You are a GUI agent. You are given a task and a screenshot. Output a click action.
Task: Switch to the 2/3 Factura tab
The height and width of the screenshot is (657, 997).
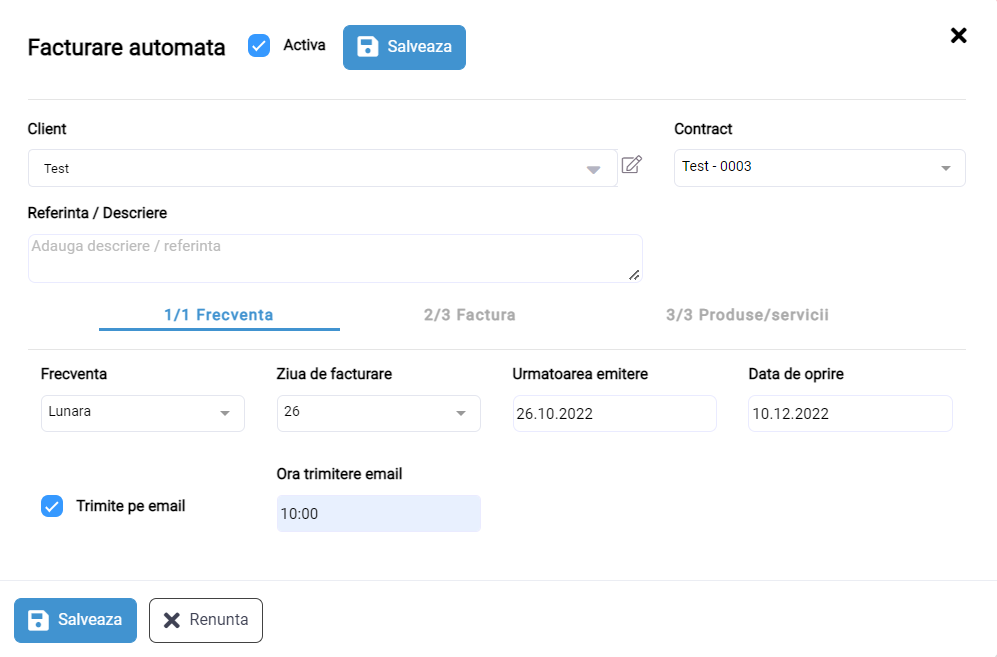pyautogui.click(x=470, y=315)
